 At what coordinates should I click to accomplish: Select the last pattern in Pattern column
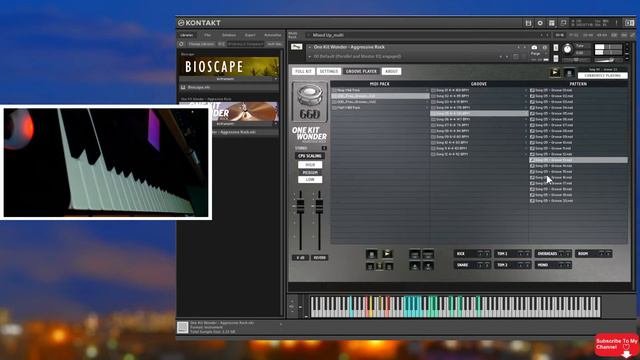click(578, 201)
